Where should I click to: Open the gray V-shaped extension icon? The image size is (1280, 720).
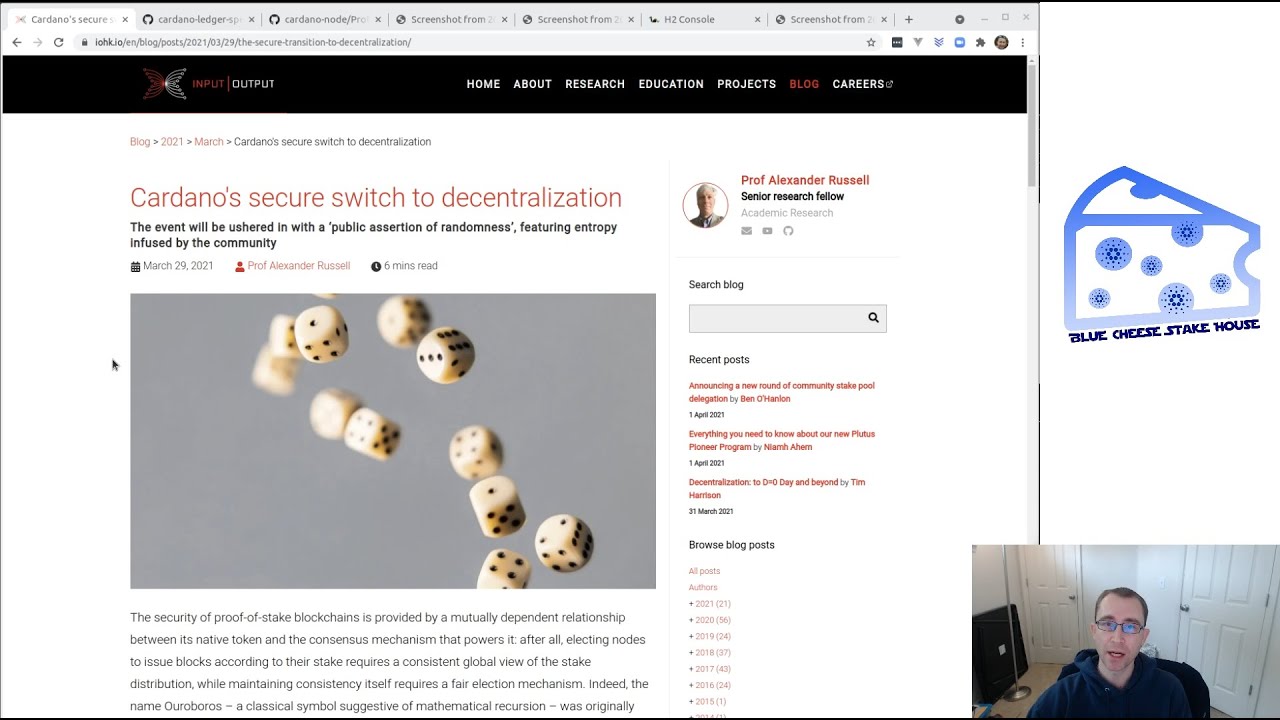[918, 42]
